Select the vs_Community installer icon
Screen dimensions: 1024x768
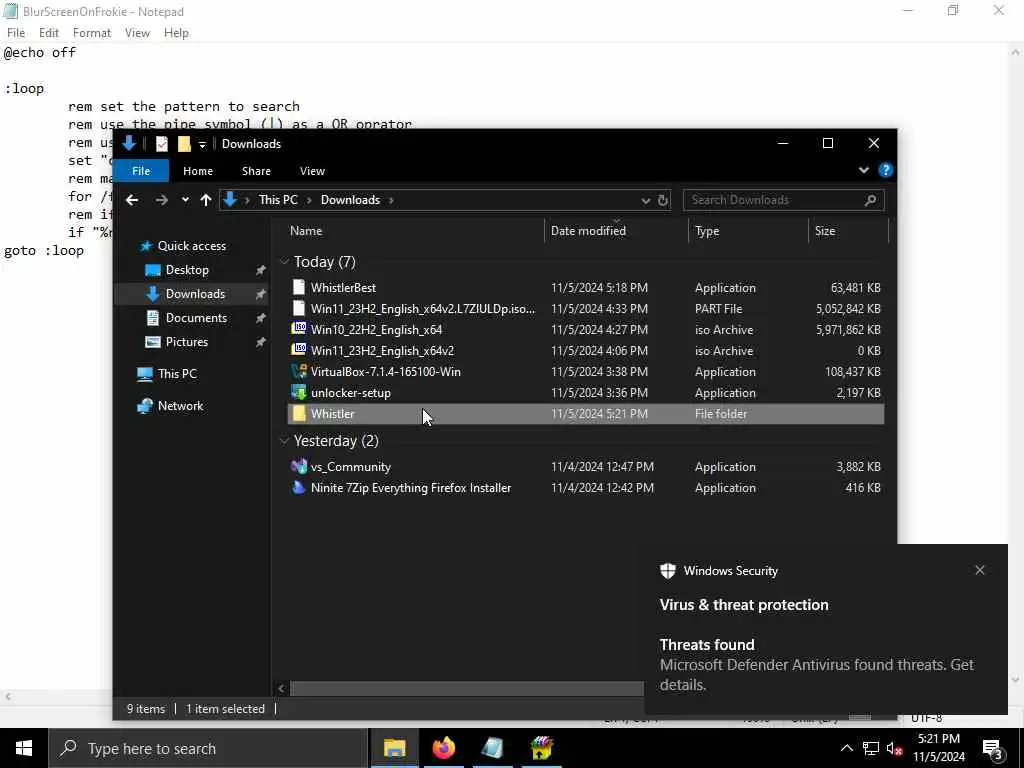[x=299, y=466]
